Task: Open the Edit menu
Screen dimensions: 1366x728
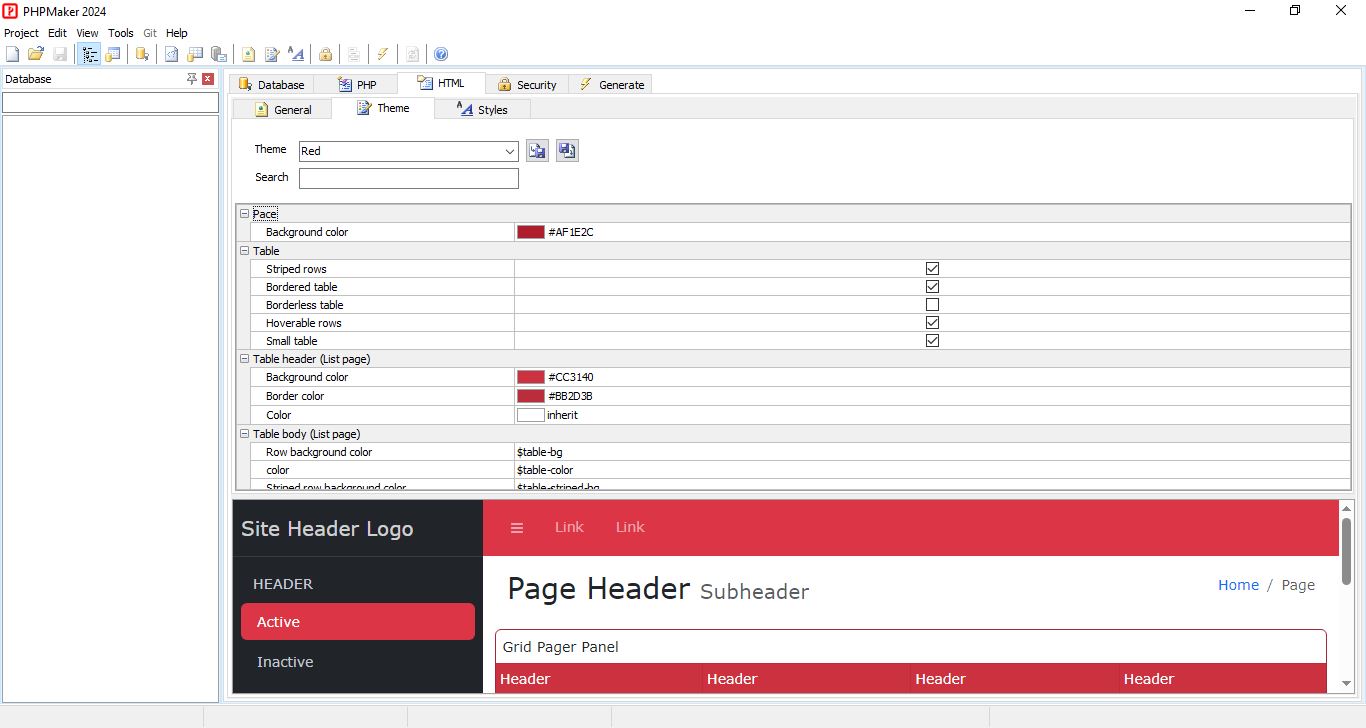Action: pos(57,33)
